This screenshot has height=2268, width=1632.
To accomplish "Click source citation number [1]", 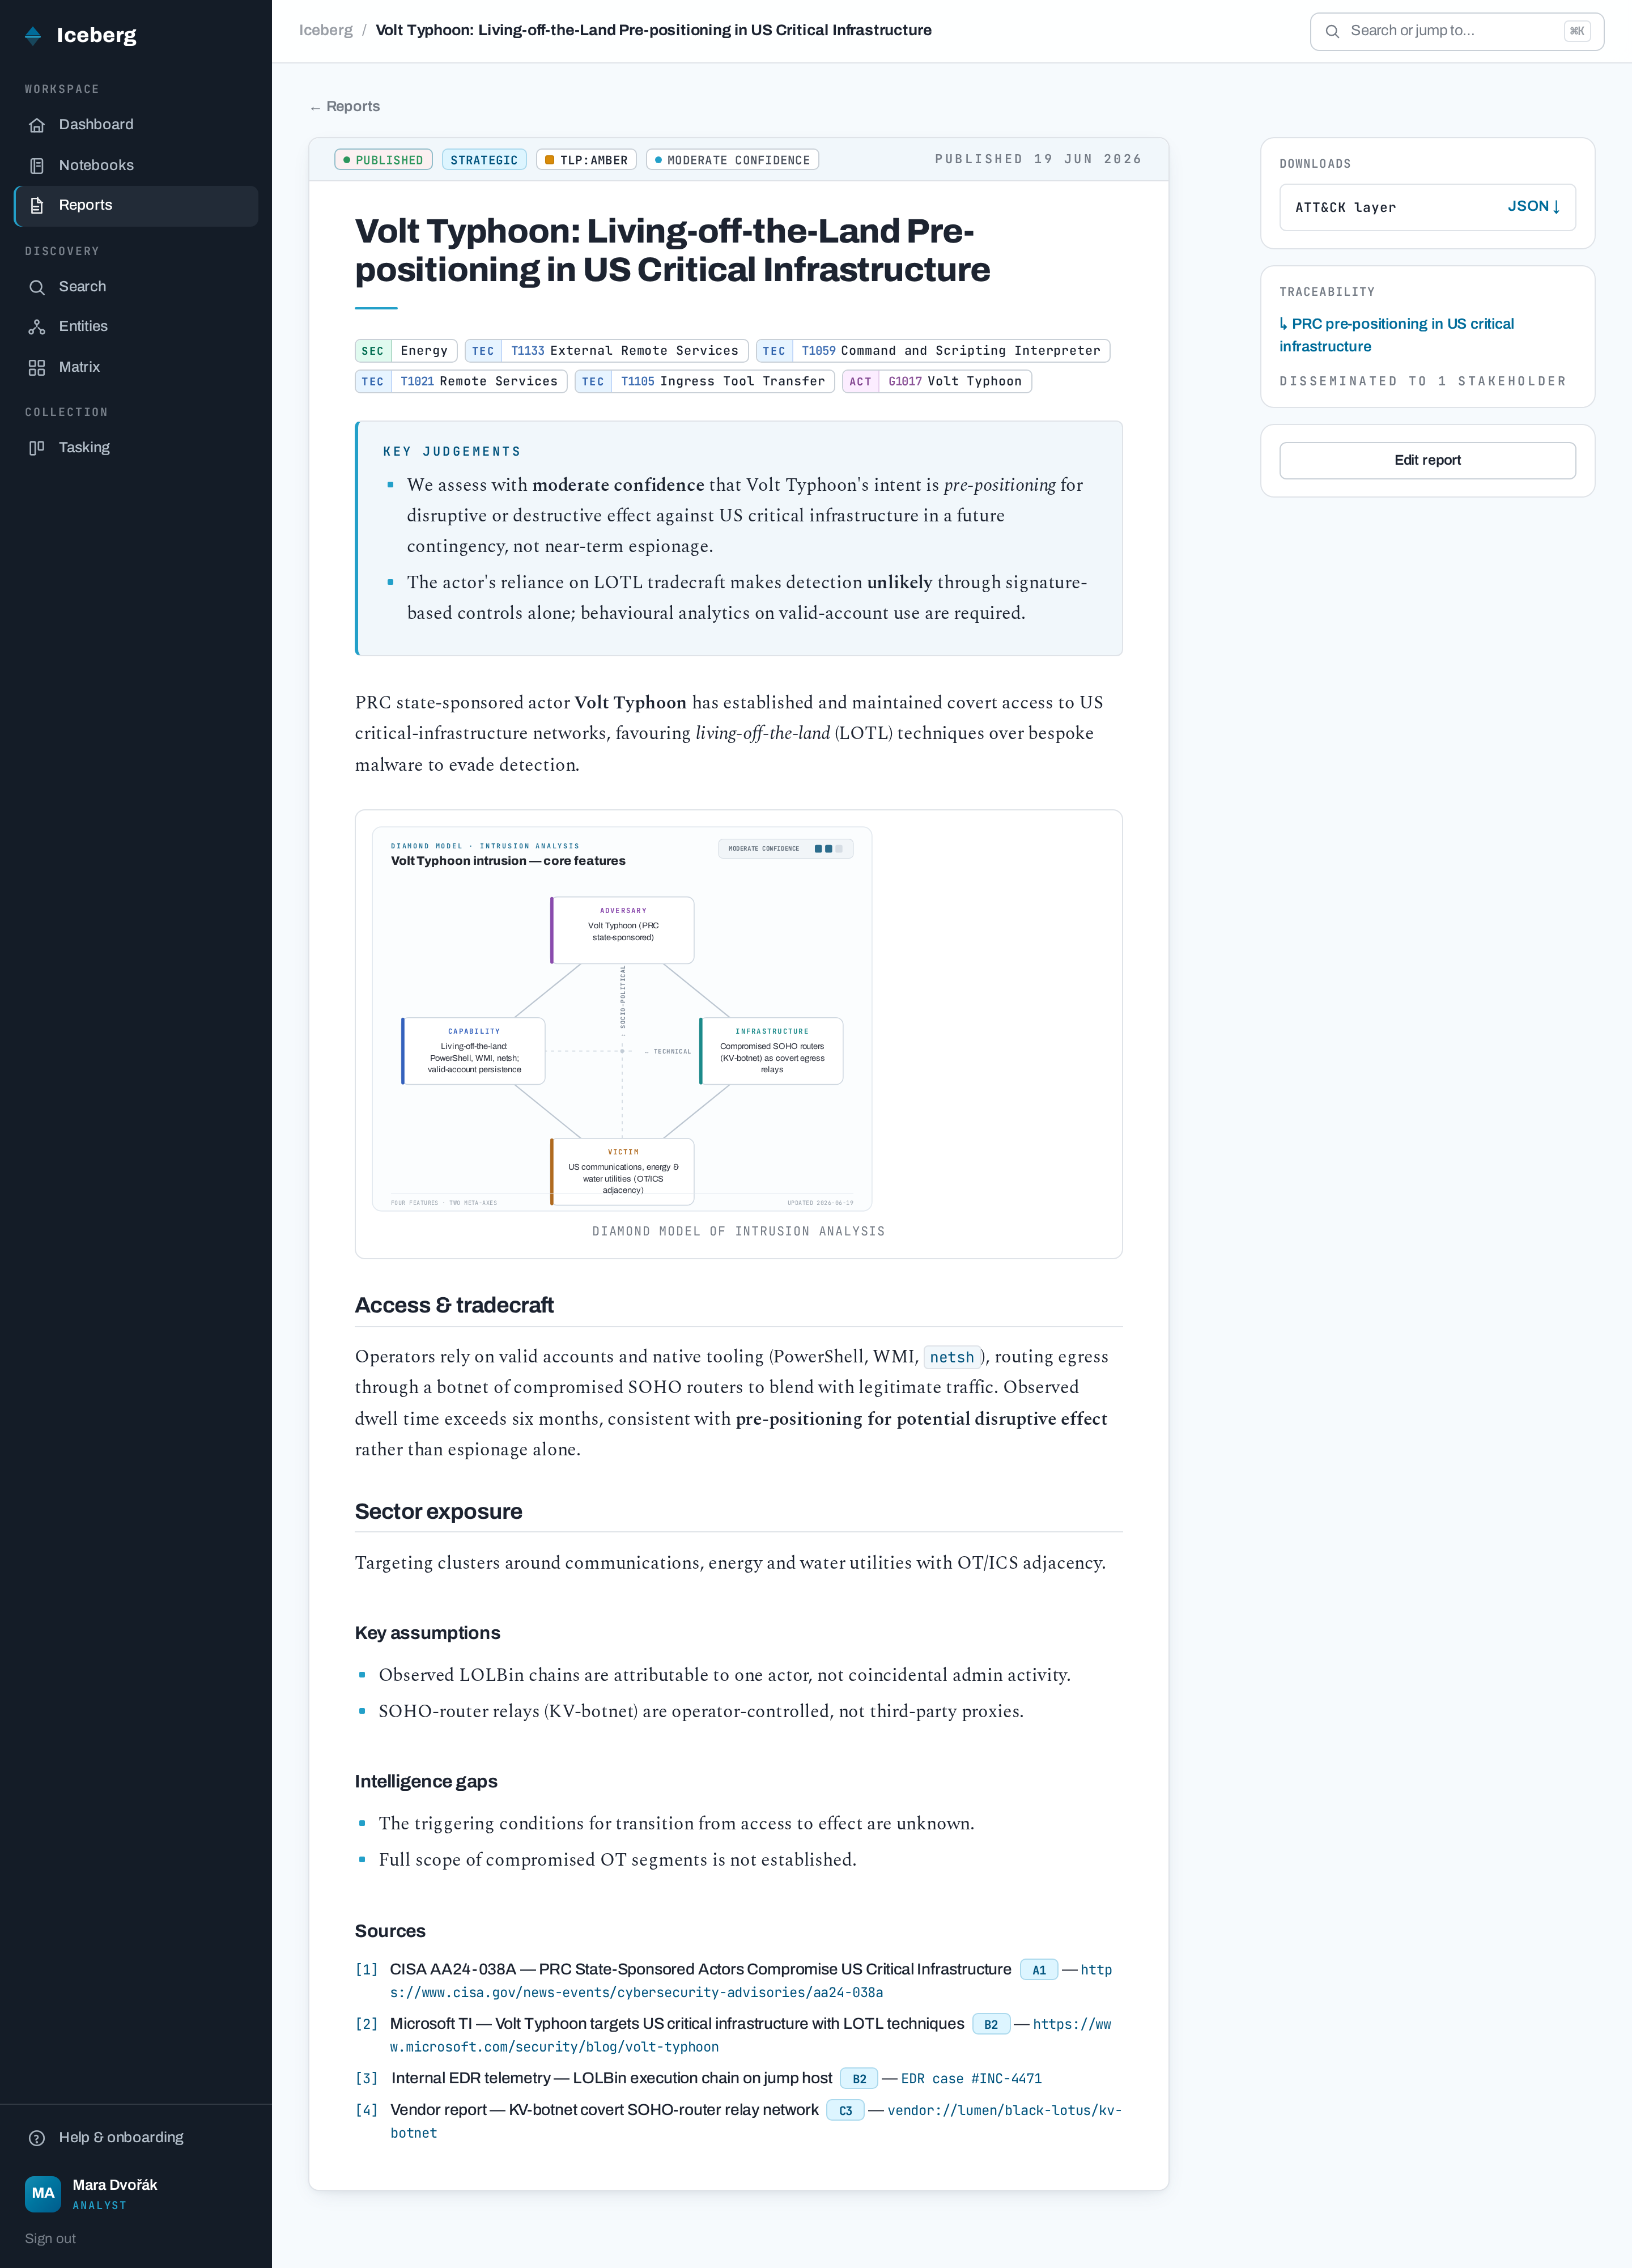I will click(366, 1970).
